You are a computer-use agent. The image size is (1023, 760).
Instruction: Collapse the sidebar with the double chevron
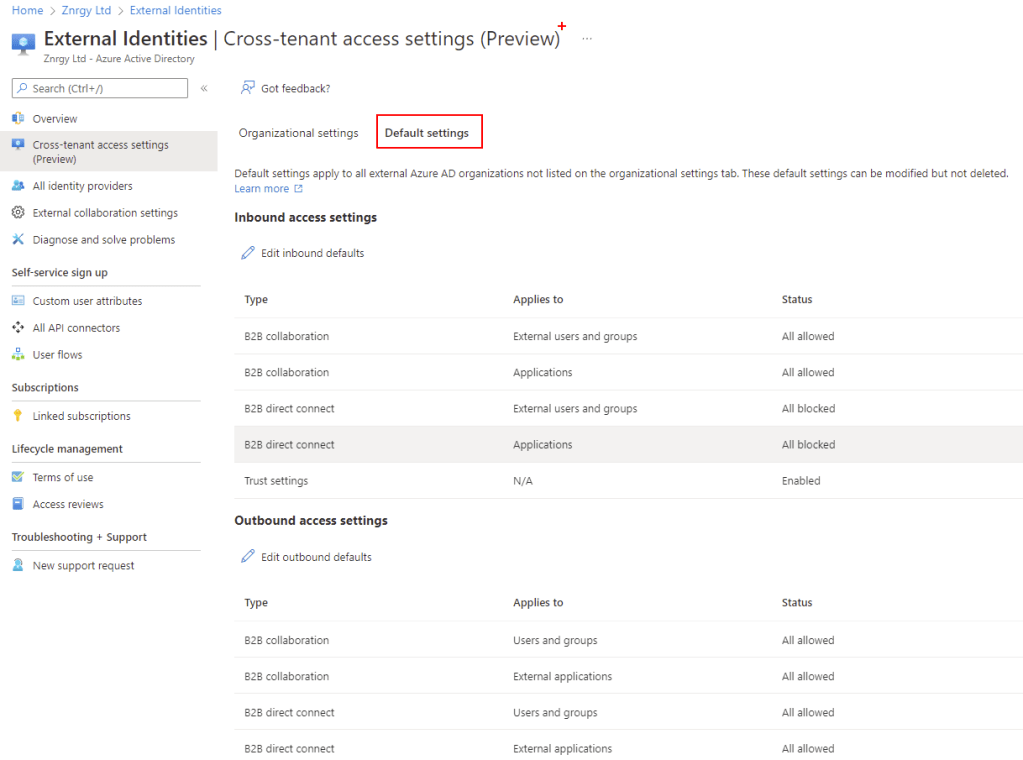204,88
